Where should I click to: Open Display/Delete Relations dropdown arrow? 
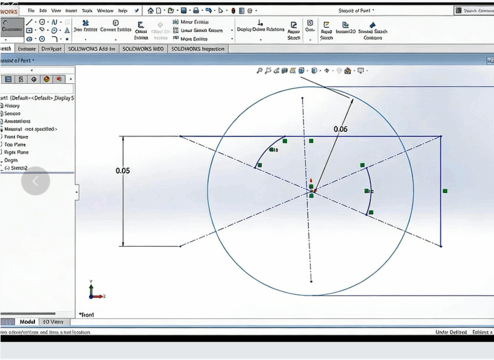click(260, 39)
